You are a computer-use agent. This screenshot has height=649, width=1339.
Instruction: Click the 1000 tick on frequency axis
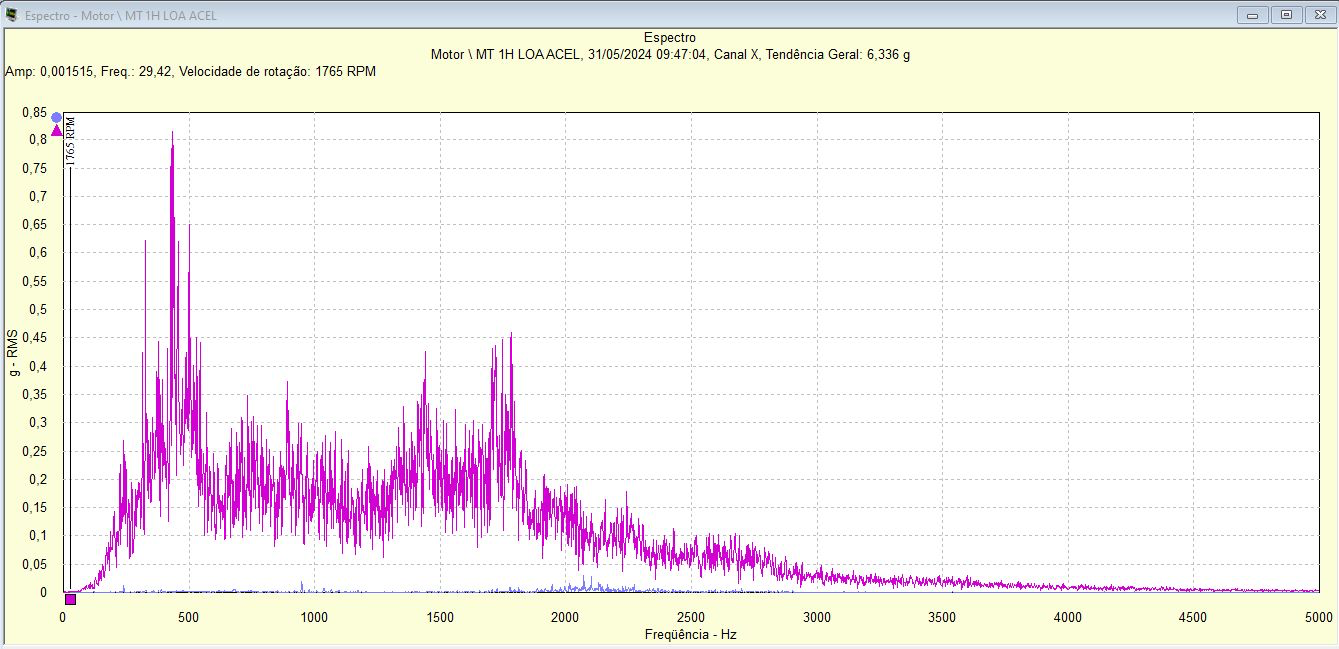(x=314, y=617)
